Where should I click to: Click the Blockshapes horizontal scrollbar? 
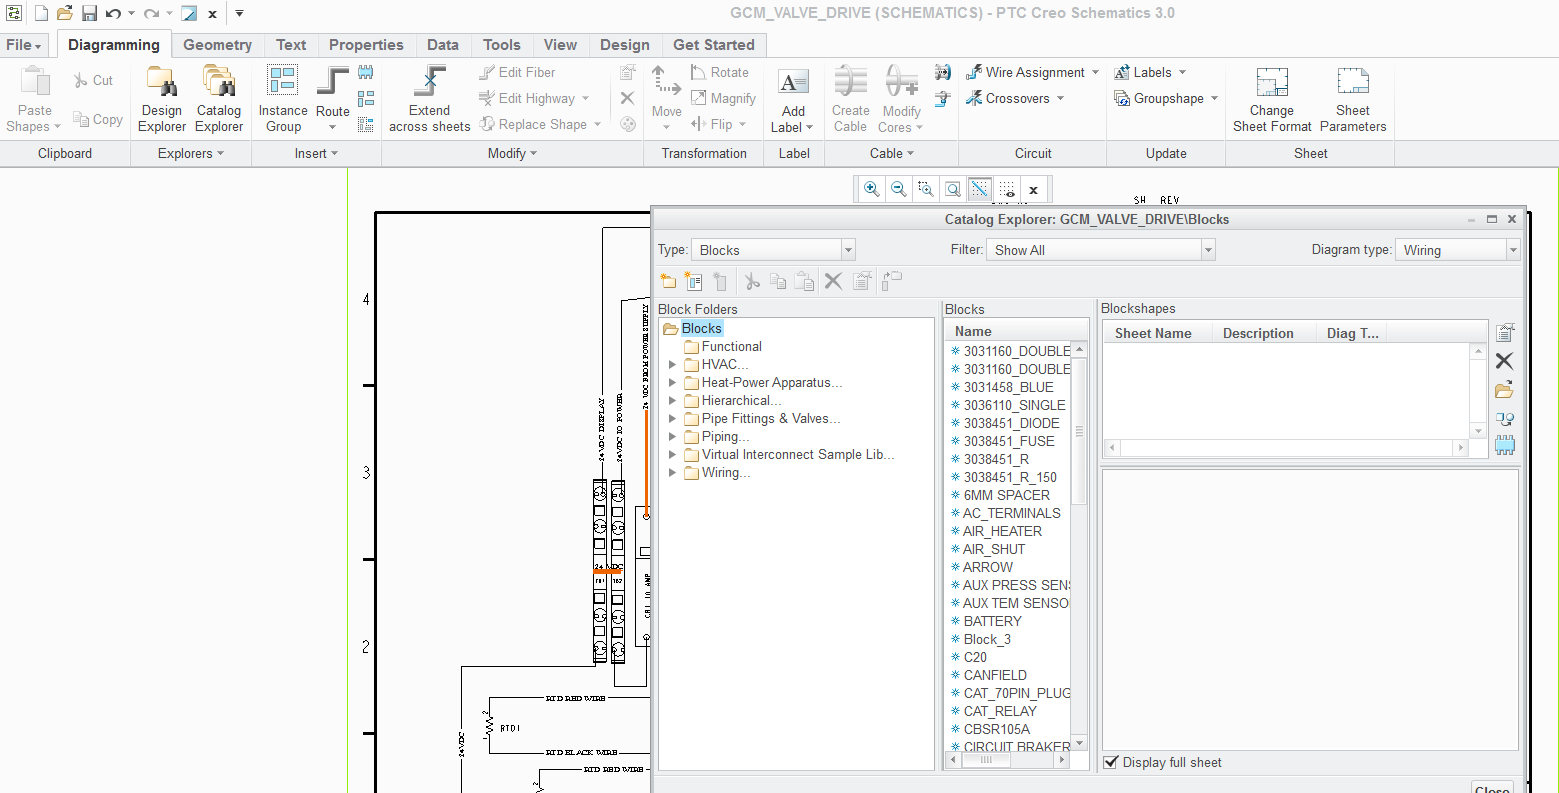pyautogui.click(x=1287, y=448)
